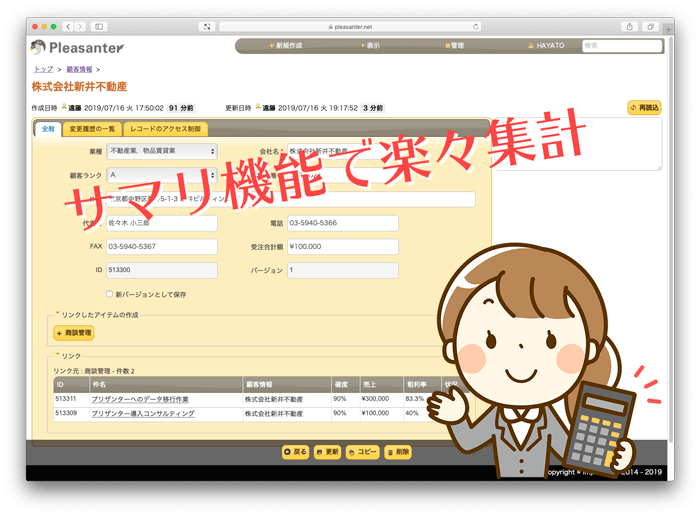This screenshot has height=515, width=700.
Task: Click the row ID 513309
Action: (x=66, y=413)
